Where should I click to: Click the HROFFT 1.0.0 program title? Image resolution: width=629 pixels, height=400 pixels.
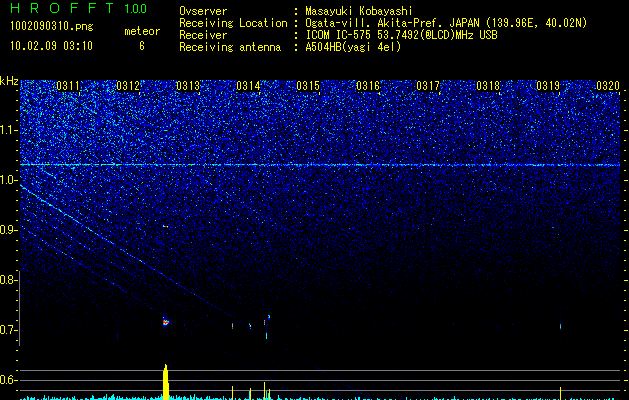79,8
